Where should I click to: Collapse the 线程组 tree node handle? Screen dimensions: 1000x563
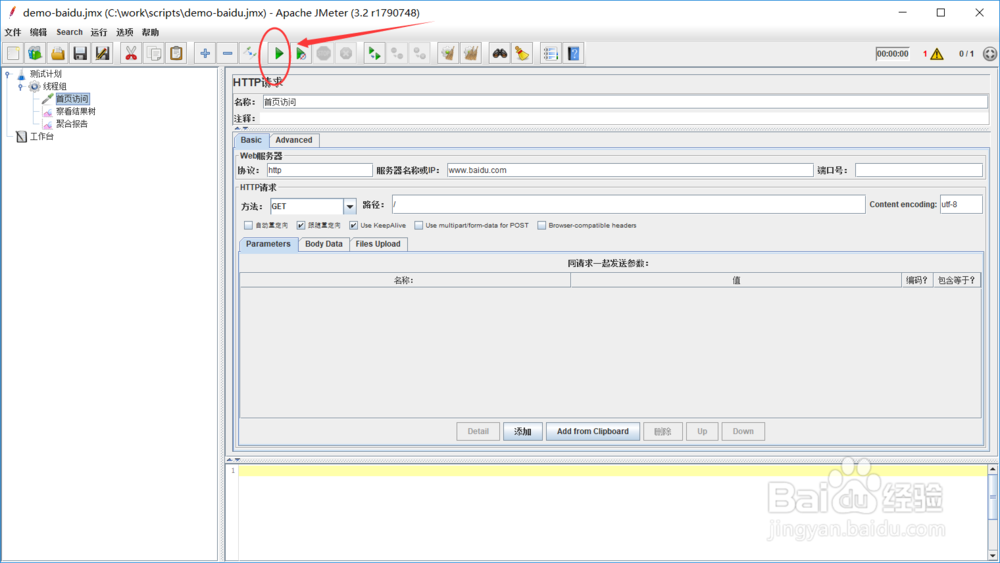(20, 87)
